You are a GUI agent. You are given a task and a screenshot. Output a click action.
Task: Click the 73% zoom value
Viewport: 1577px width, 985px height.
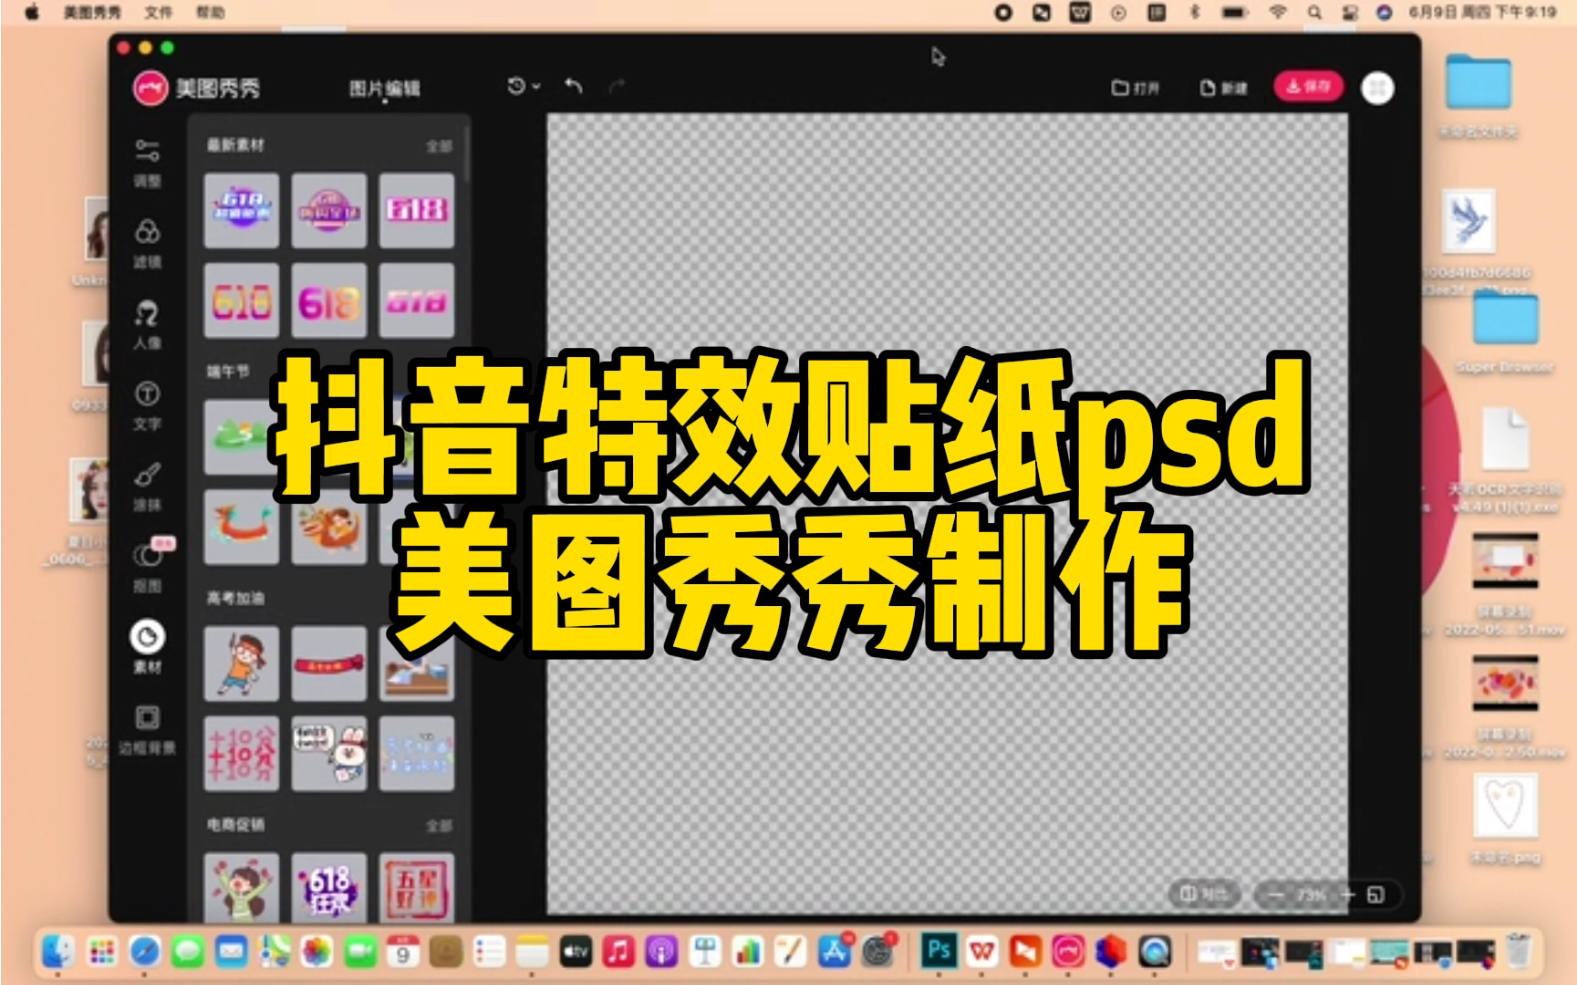click(1311, 895)
